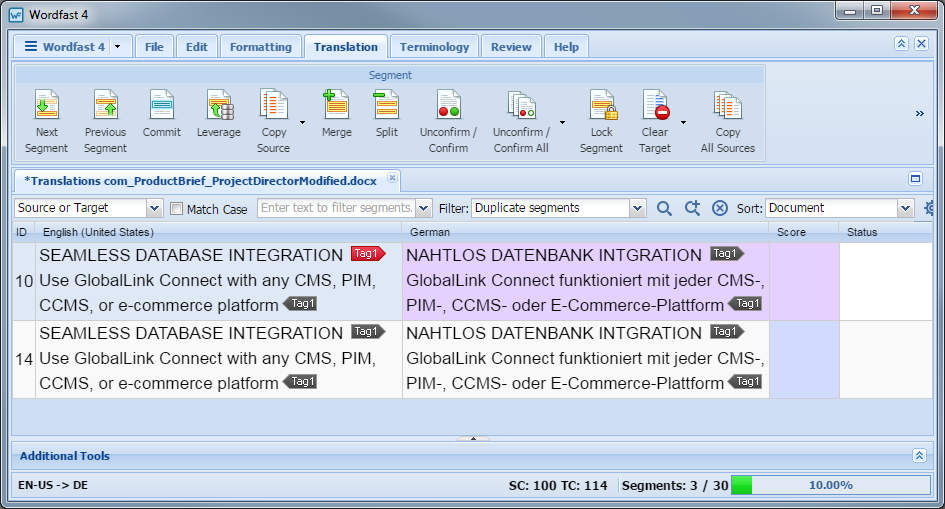Open the Wordfast 4 main menu

[x=64, y=47]
